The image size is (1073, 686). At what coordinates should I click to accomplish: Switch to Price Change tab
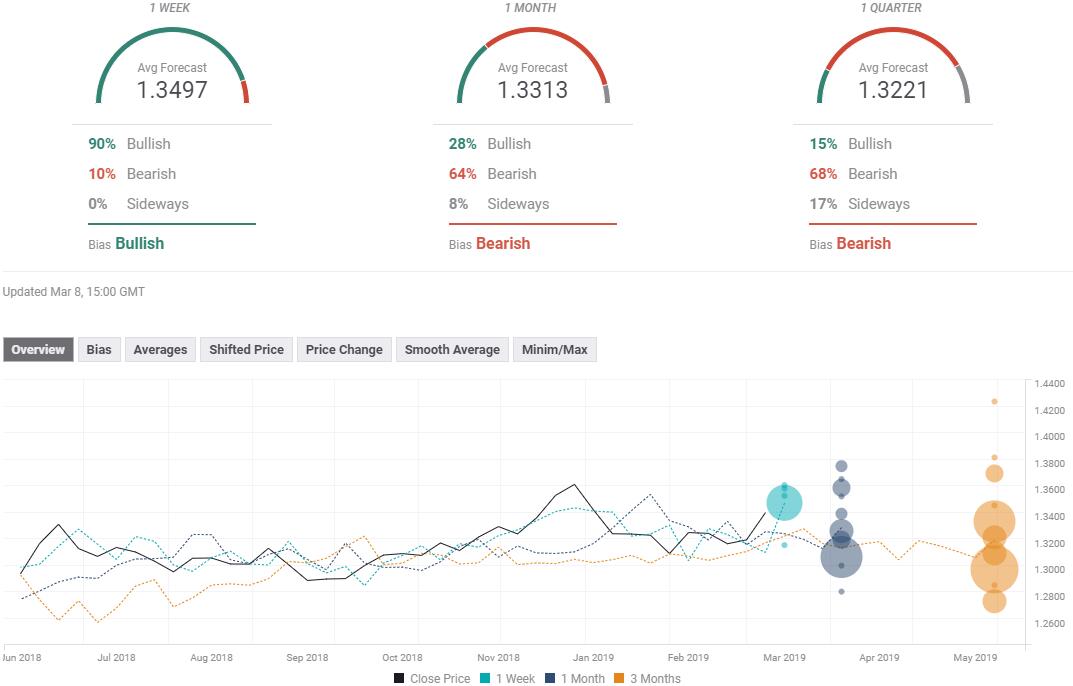pos(344,350)
